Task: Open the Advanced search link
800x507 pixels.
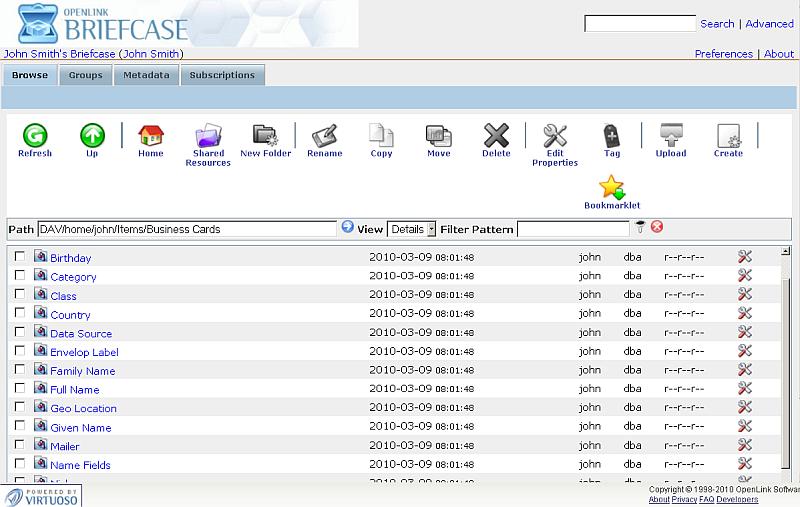Action: coord(769,24)
